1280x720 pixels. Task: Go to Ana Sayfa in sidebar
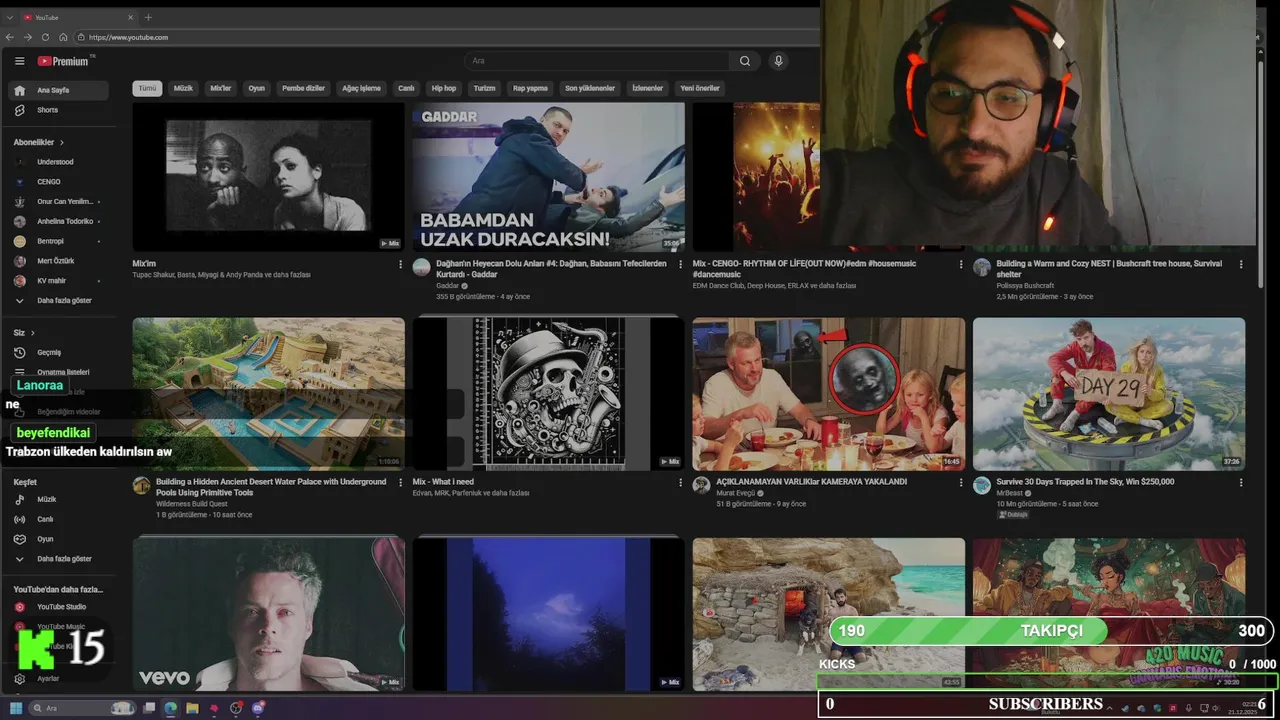58,90
